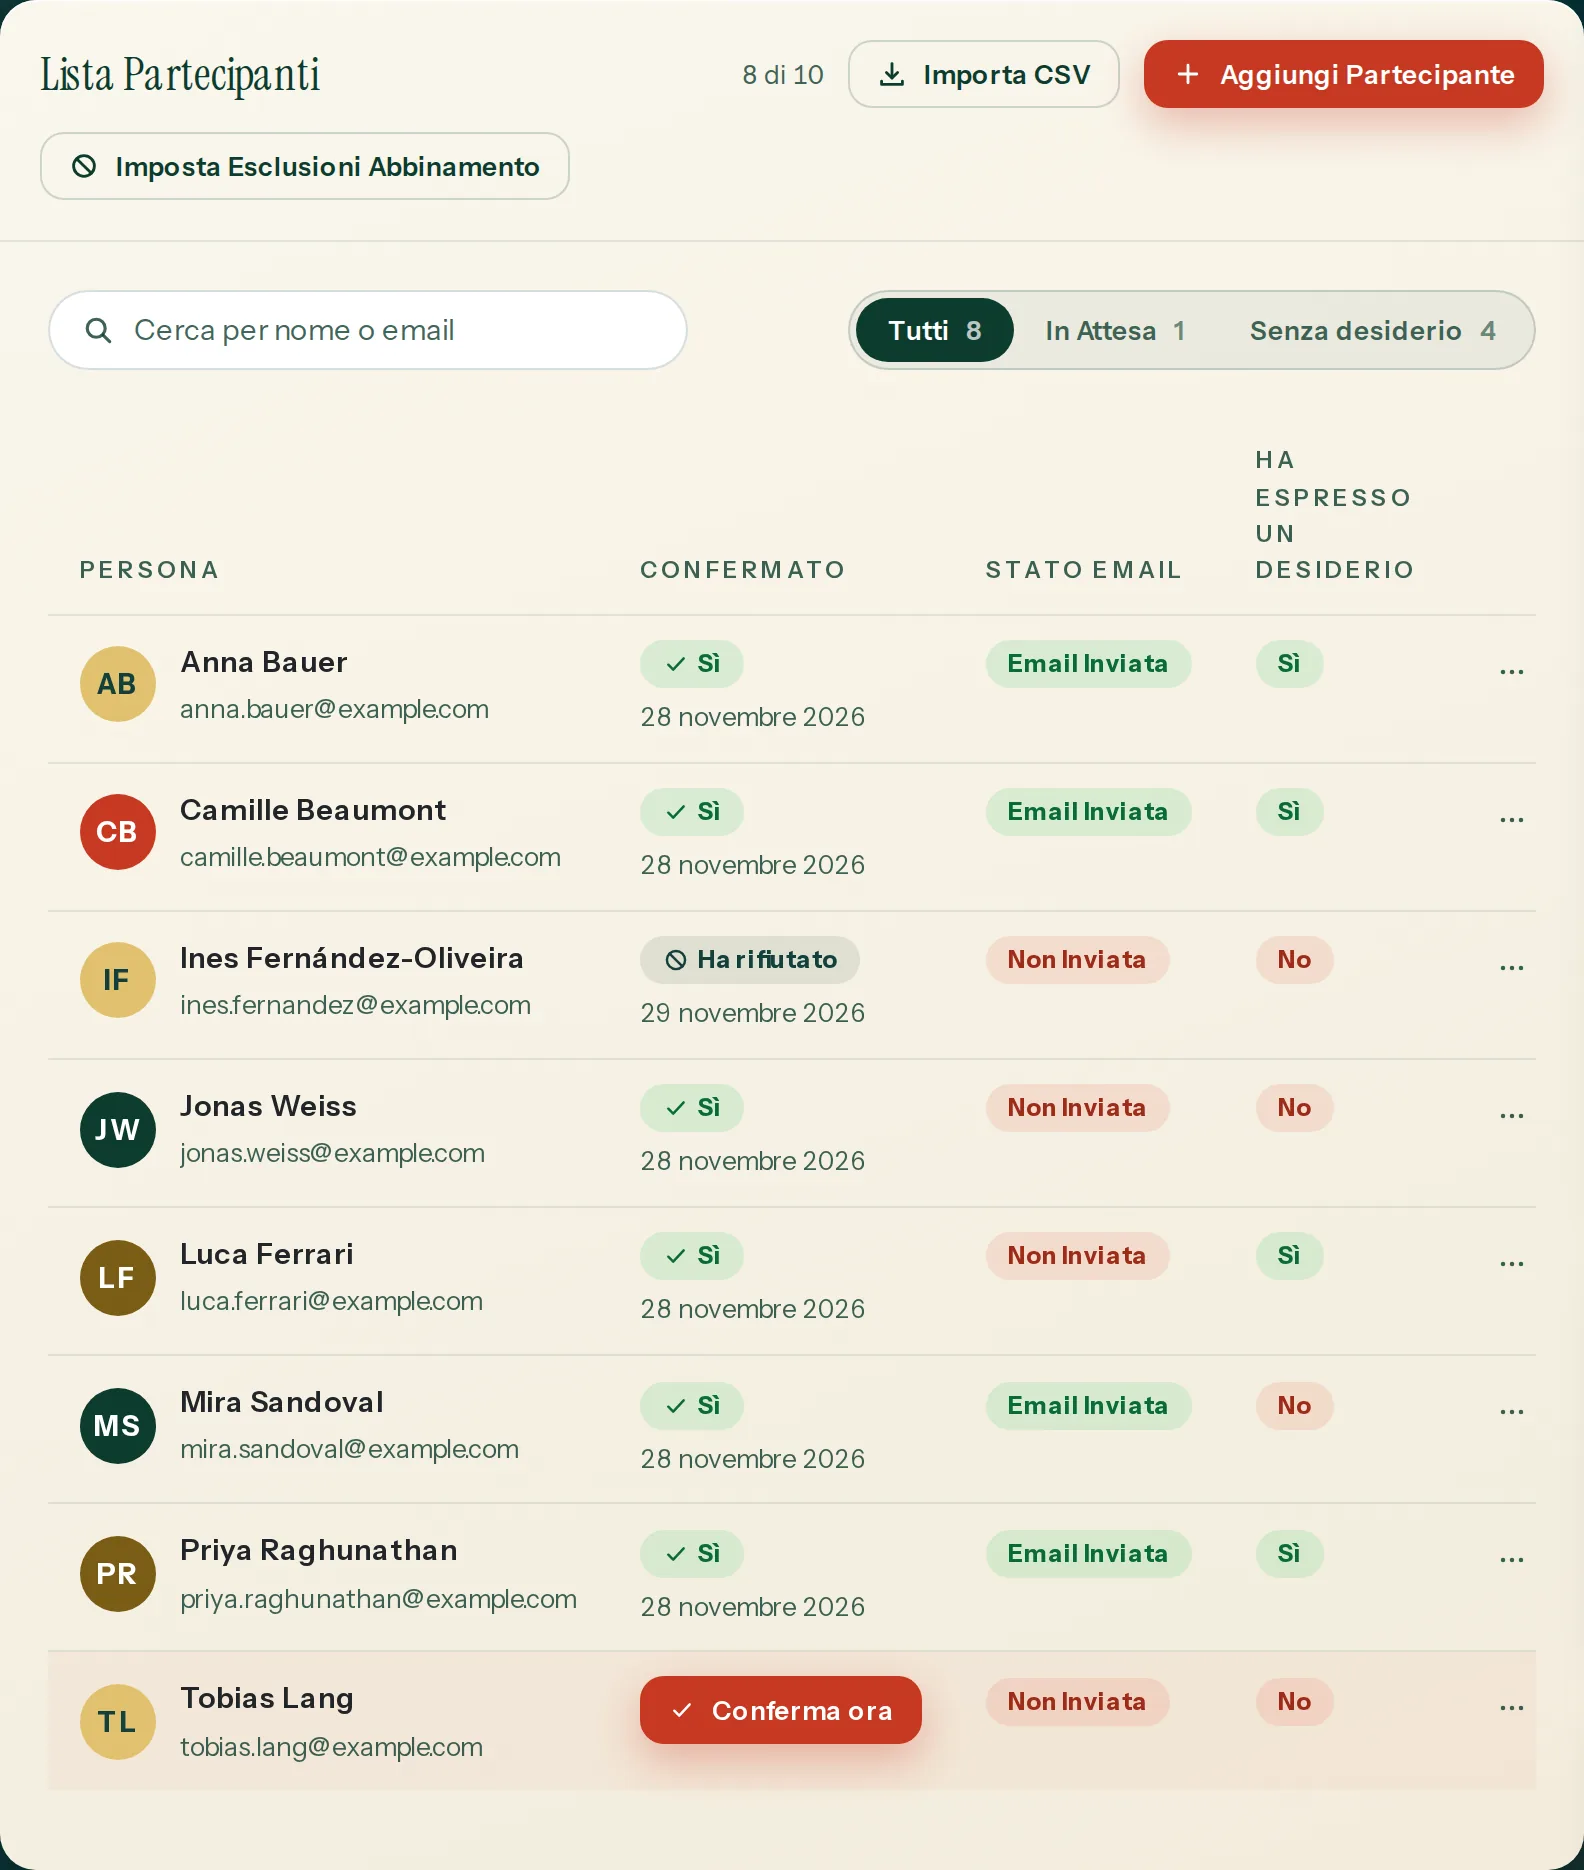
Task: Open more options for Ines Fernández-Oliveira
Action: (x=1511, y=967)
